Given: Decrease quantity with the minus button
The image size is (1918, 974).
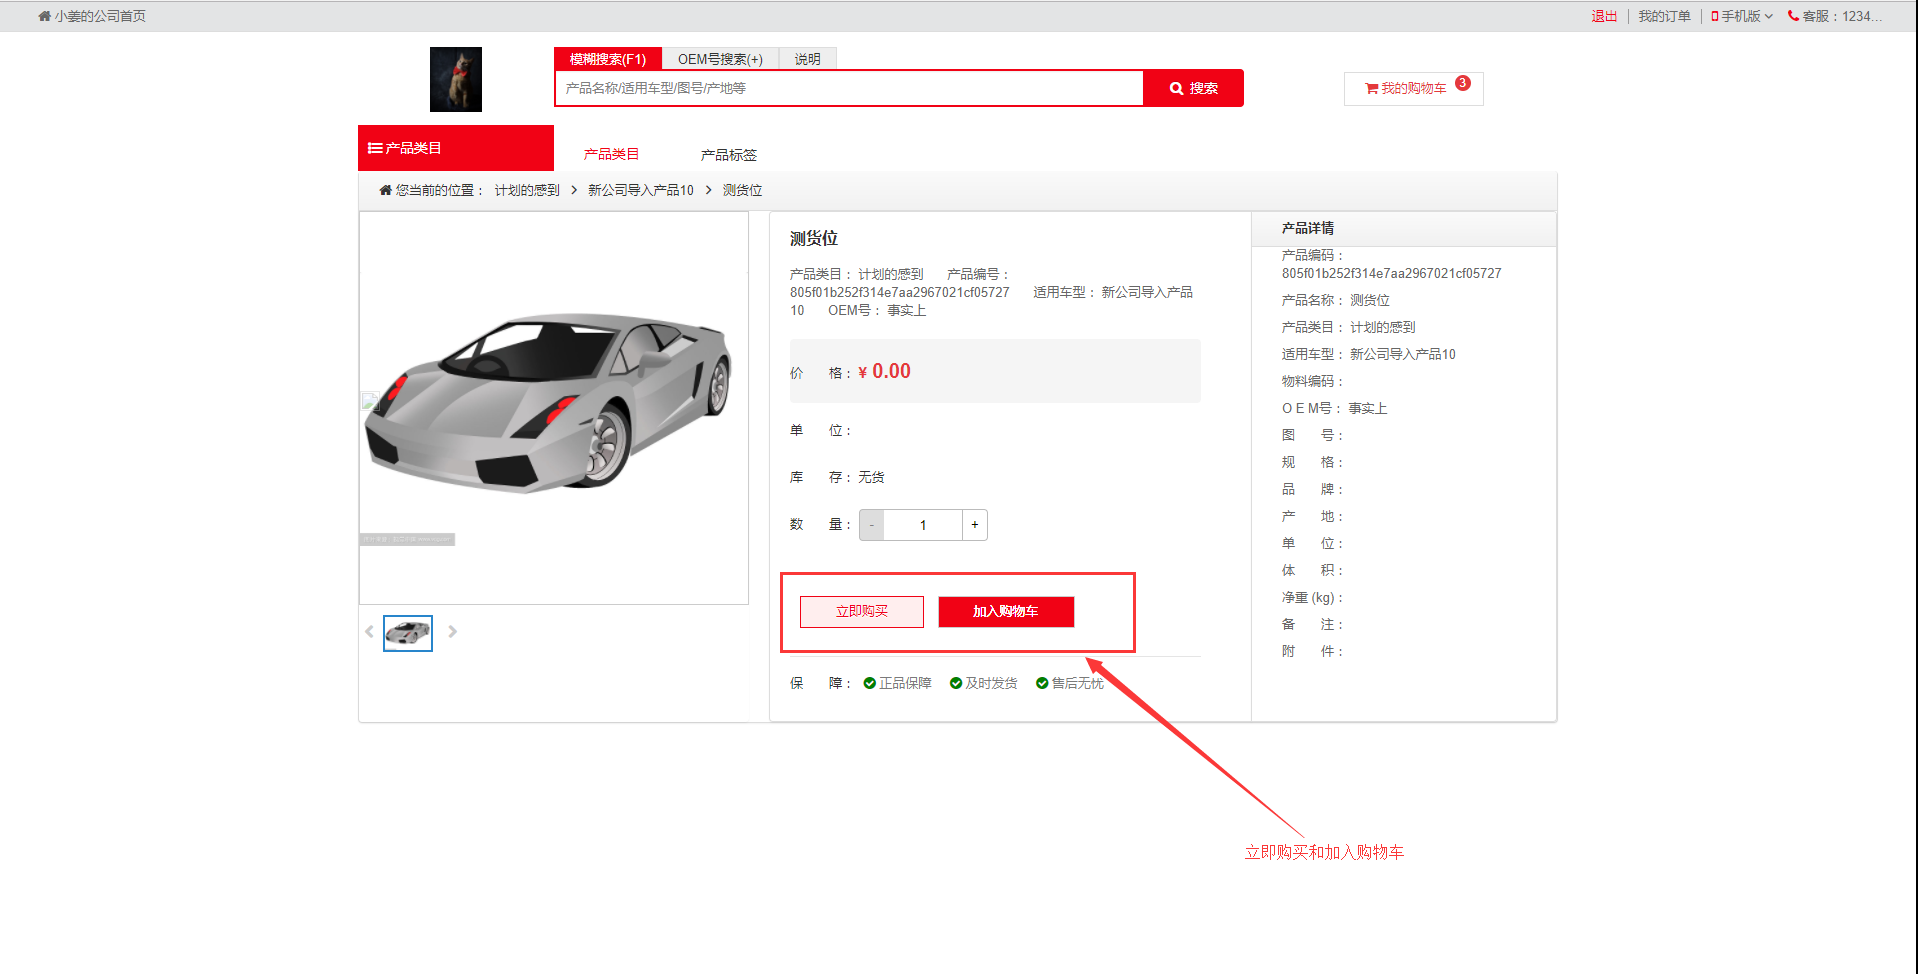Looking at the screenshot, I should click(872, 525).
